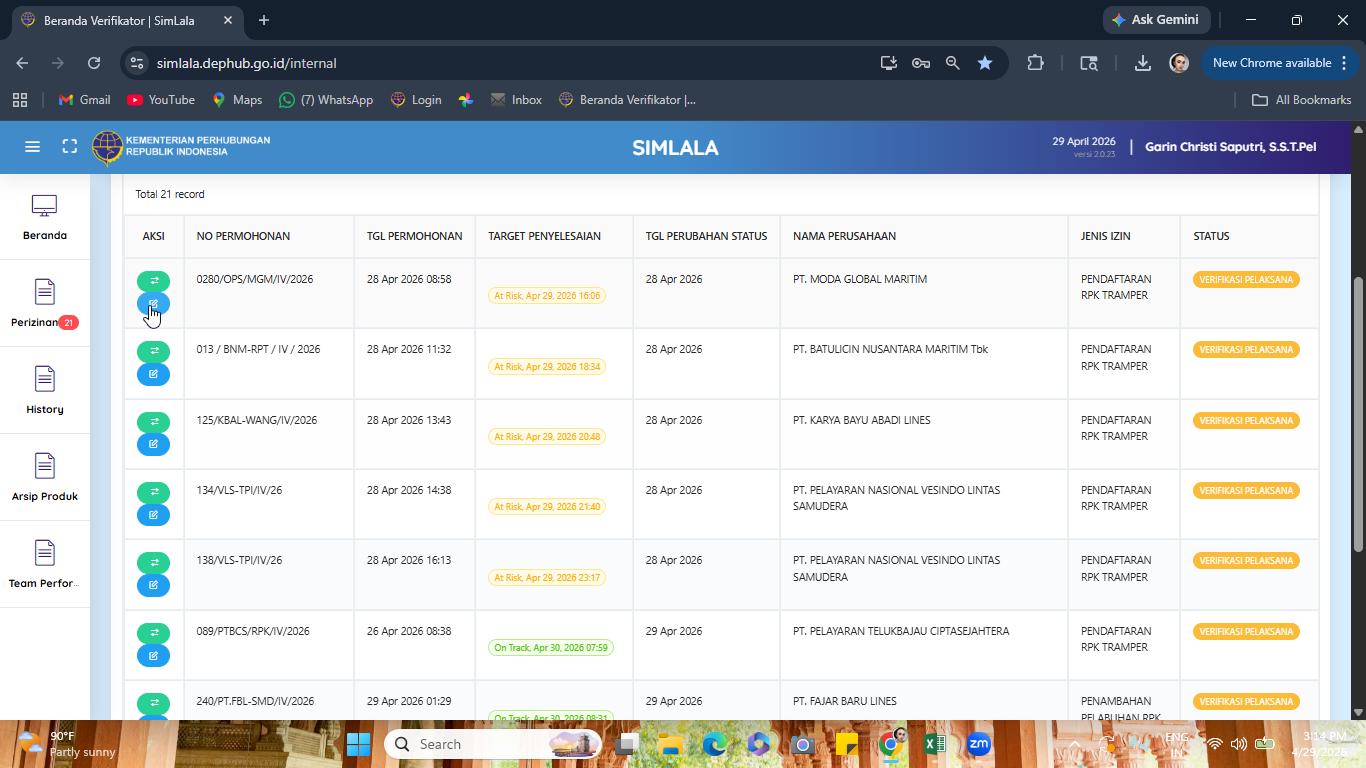This screenshot has height=768, width=1366.
Task: Switch to Beranda Verifikator browser tab
Action: [x=119, y=20]
